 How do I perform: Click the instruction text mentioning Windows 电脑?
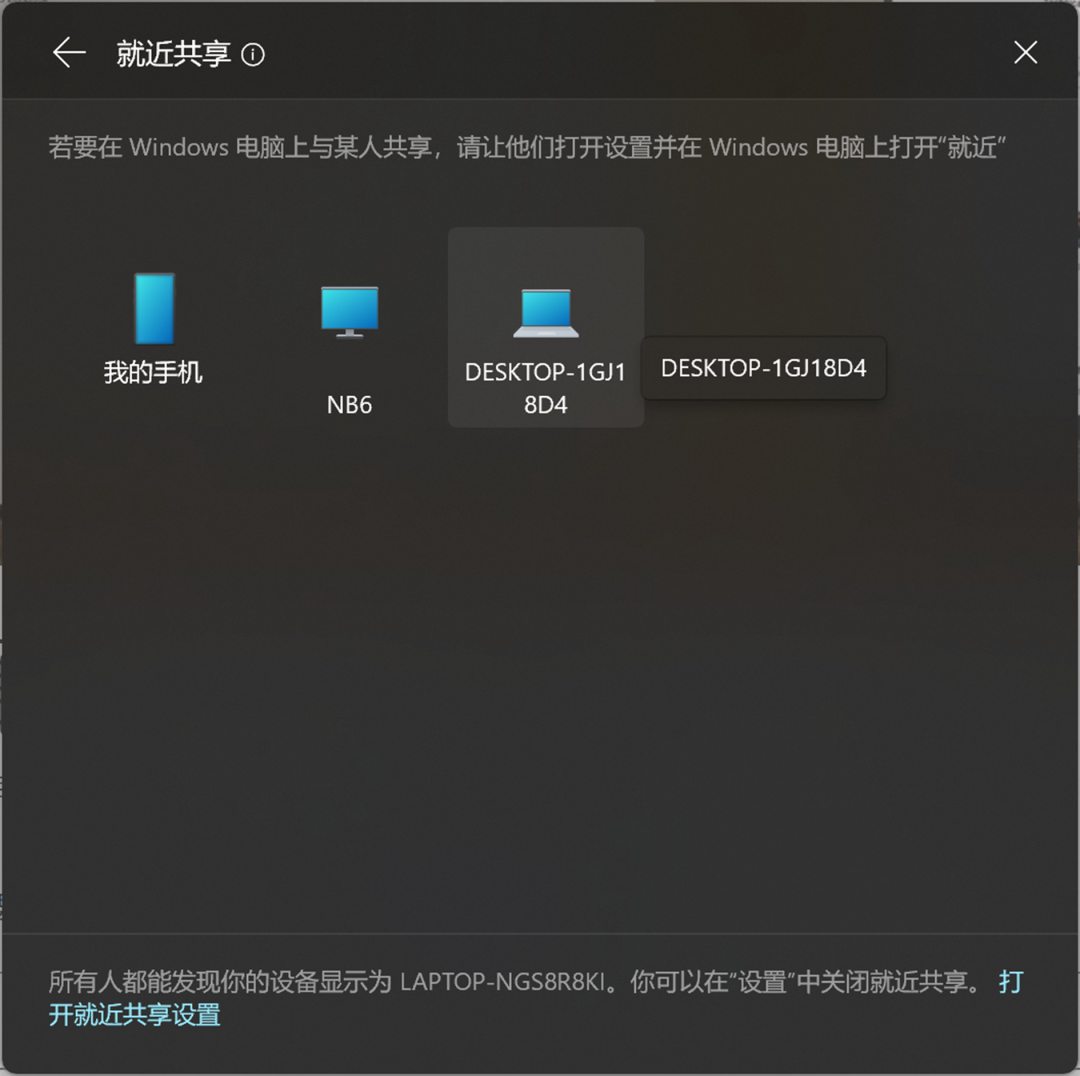point(527,147)
